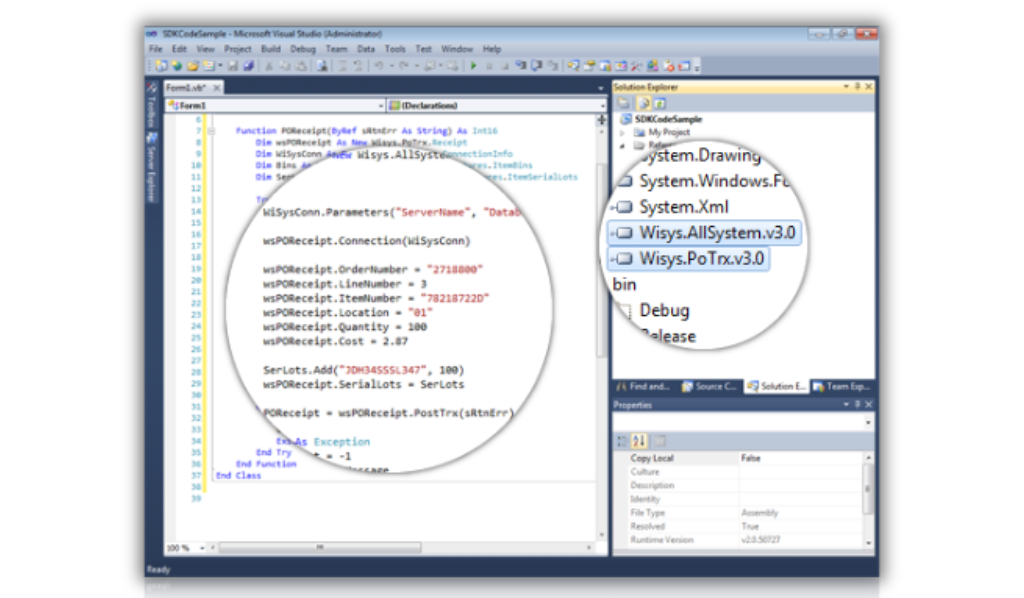
Task: Click the Save icon in the toolbar
Action: pos(232,66)
